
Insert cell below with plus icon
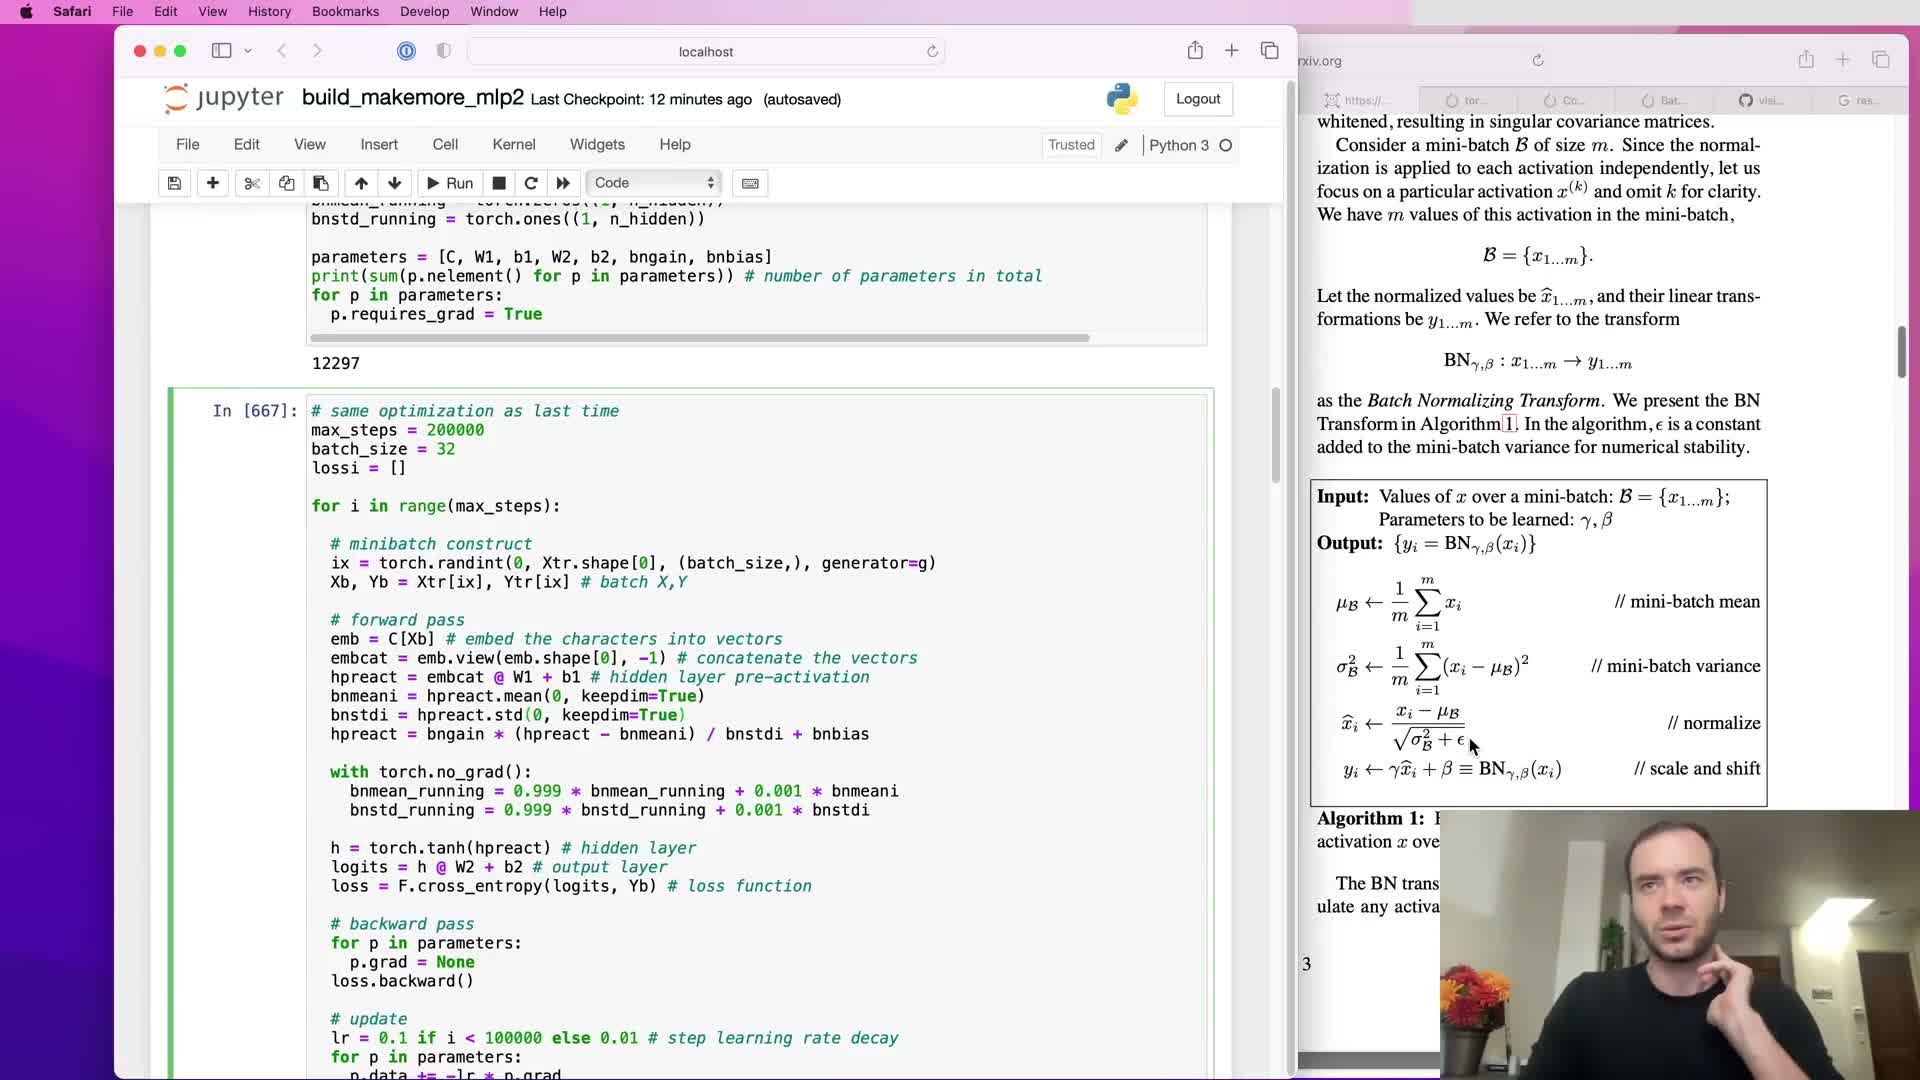click(212, 183)
